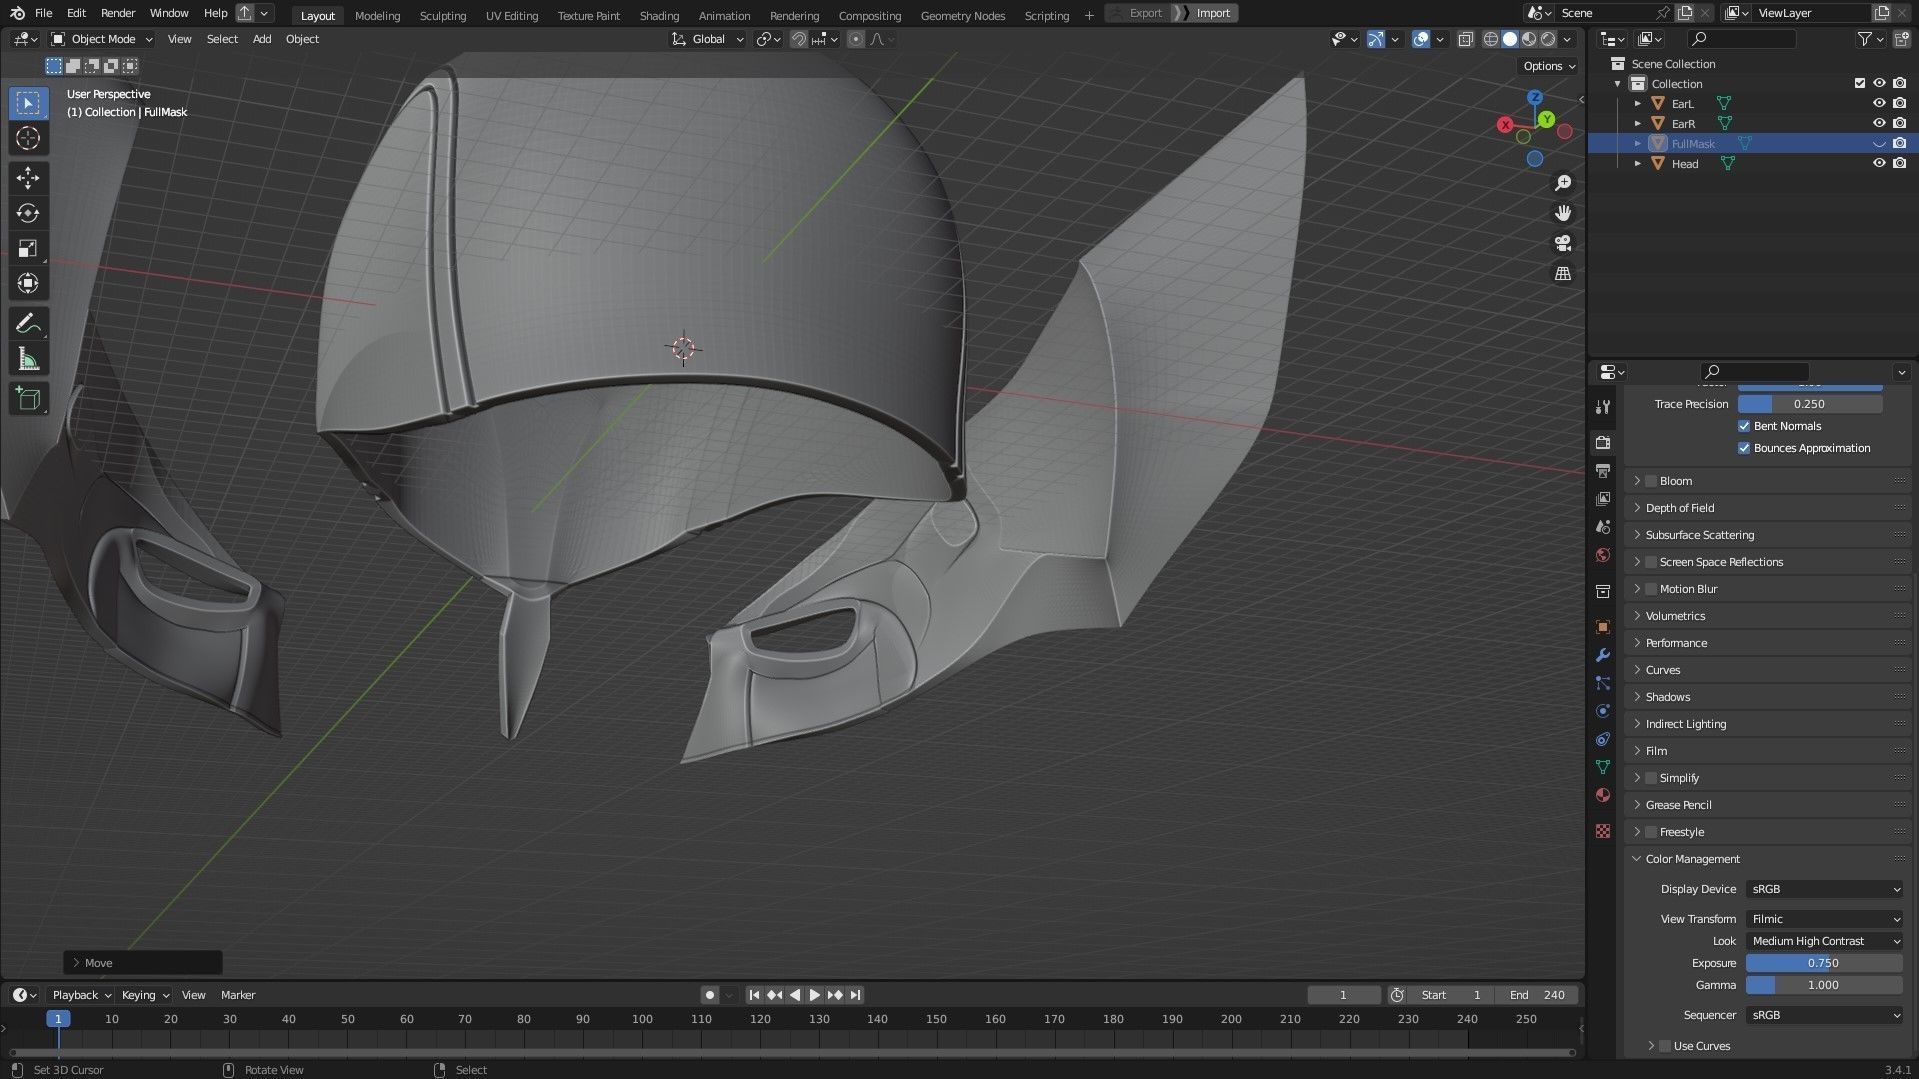Open Object Mode dropdown
This screenshot has width=1919, height=1079.
point(102,39)
